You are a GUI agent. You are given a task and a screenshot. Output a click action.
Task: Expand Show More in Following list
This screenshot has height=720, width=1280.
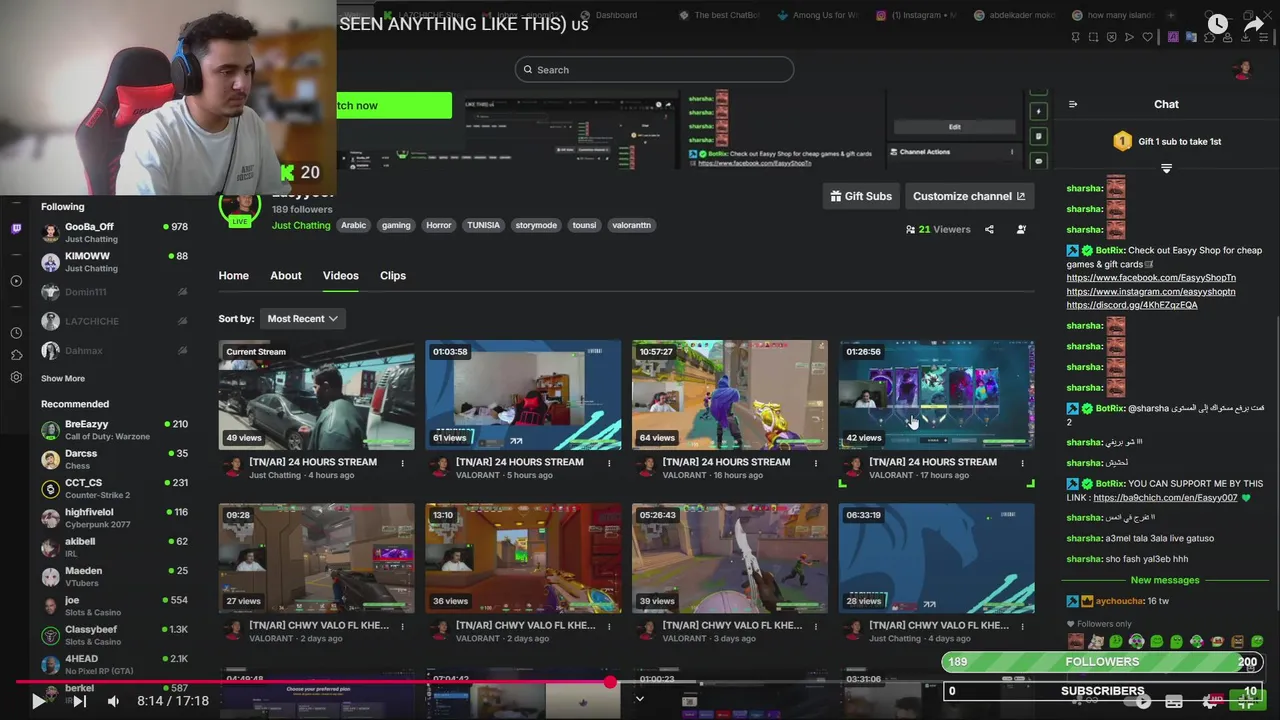(63, 378)
